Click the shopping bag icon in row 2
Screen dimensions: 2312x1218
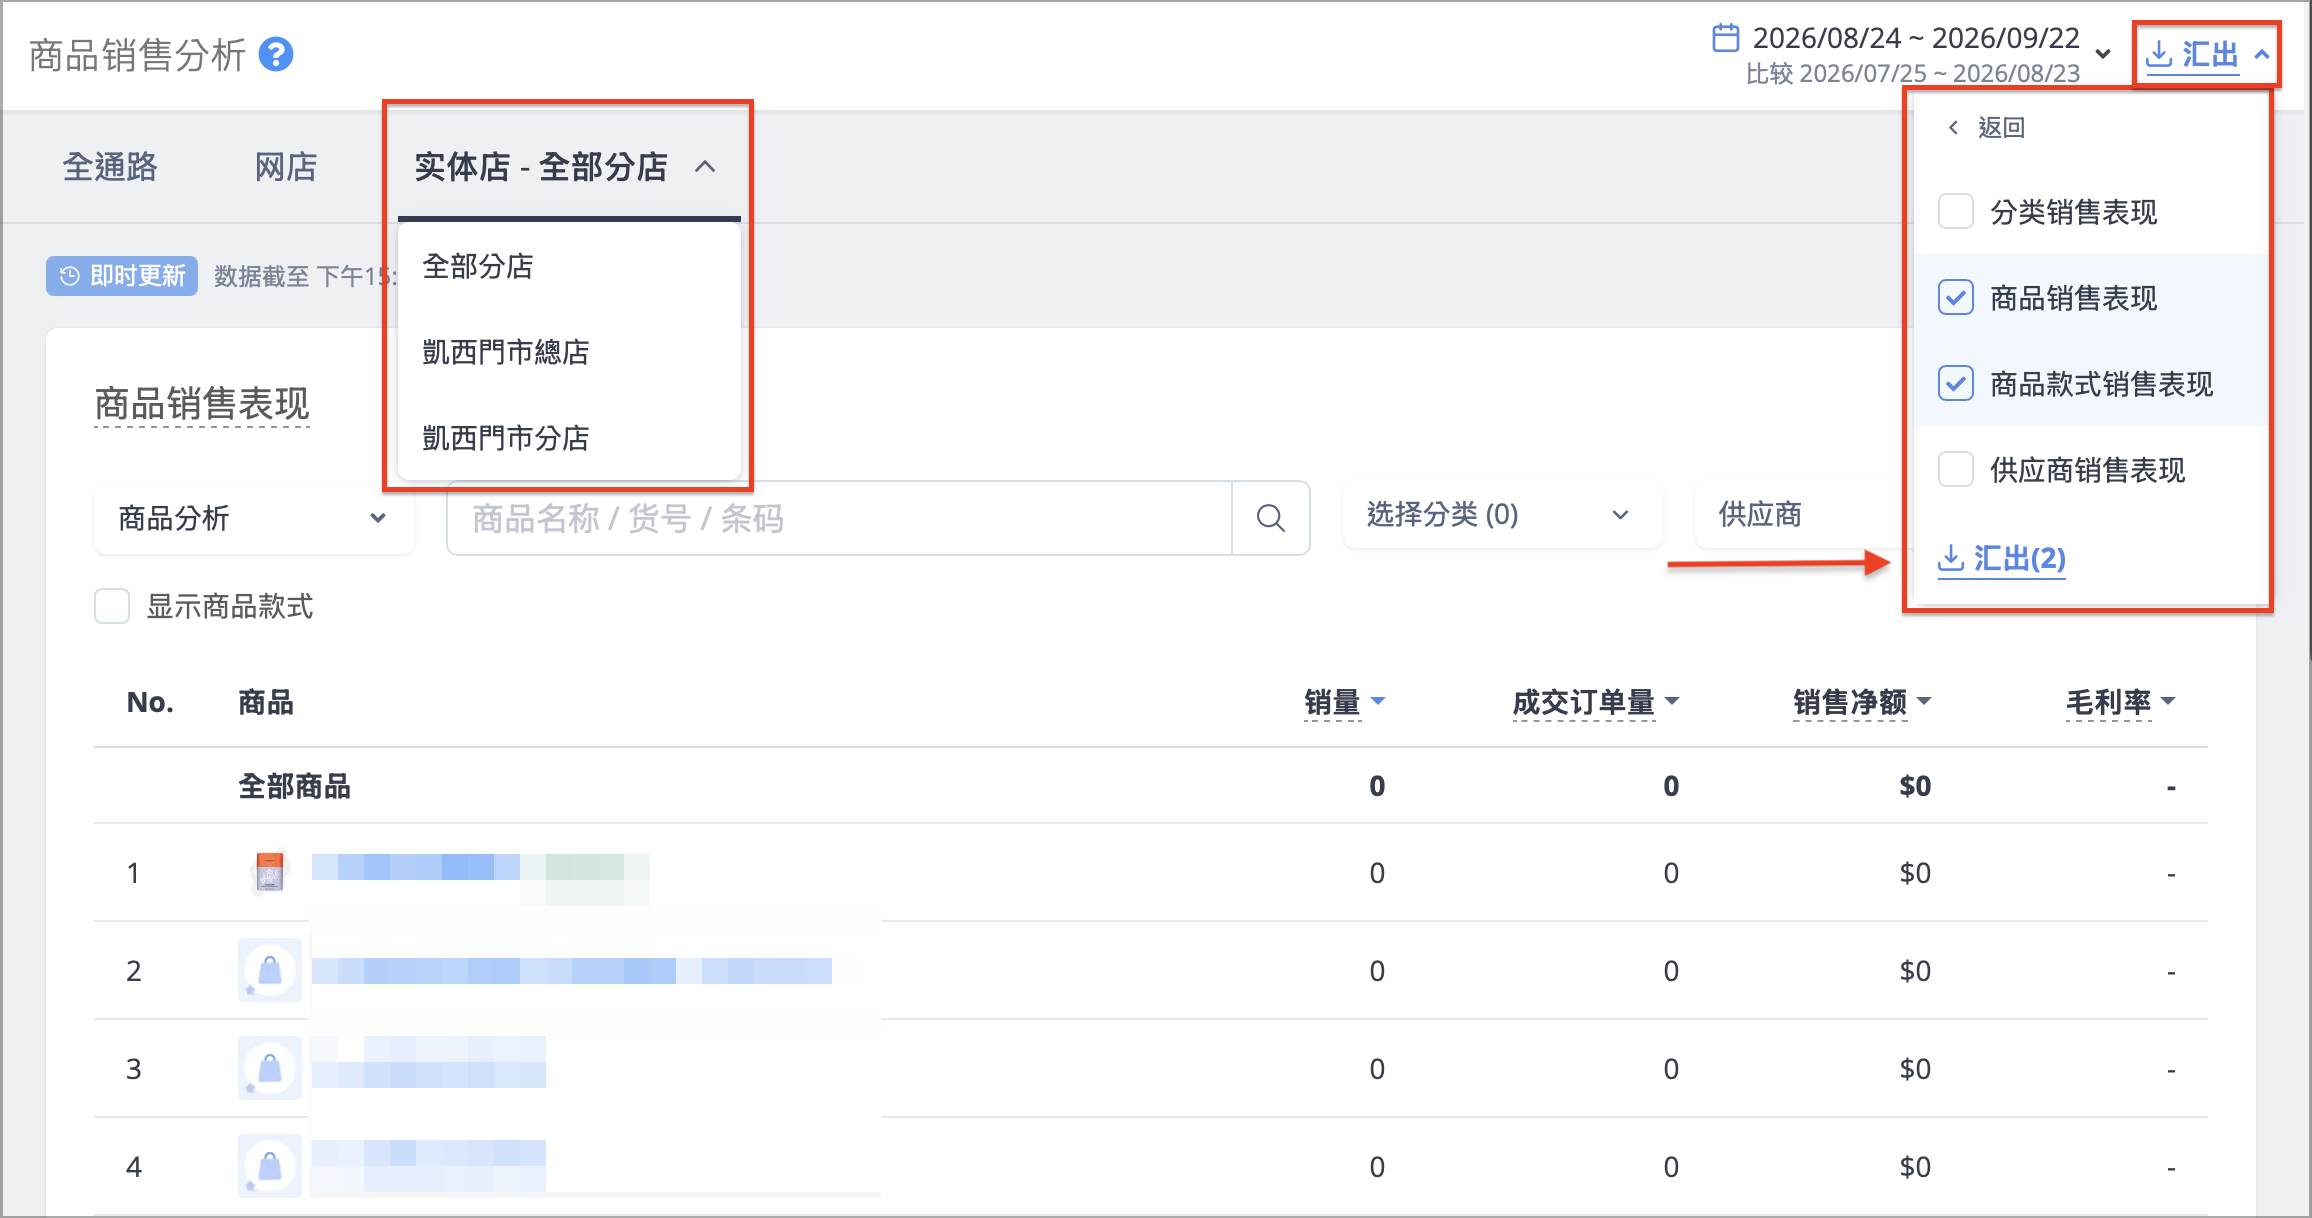[x=270, y=970]
